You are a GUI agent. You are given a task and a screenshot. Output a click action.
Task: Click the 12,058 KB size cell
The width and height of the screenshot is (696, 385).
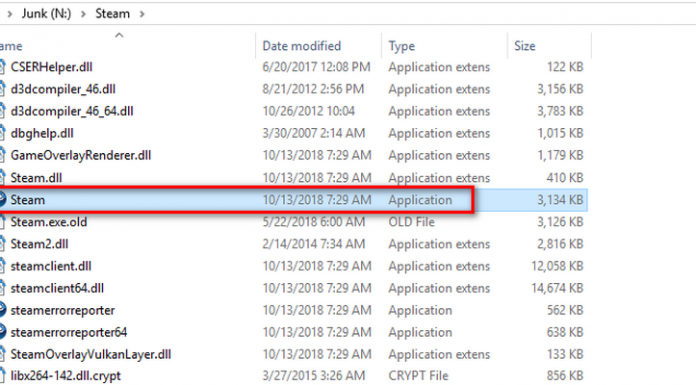[x=558, y=266]
